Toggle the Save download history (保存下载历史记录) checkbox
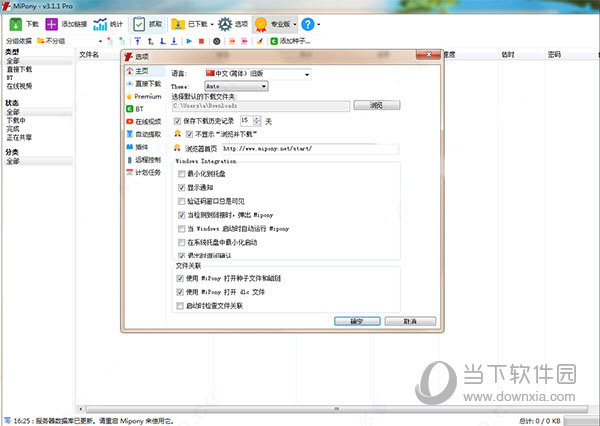Image resolution: width=600 pixels, height=426 pixels. [x=177, y=121]
